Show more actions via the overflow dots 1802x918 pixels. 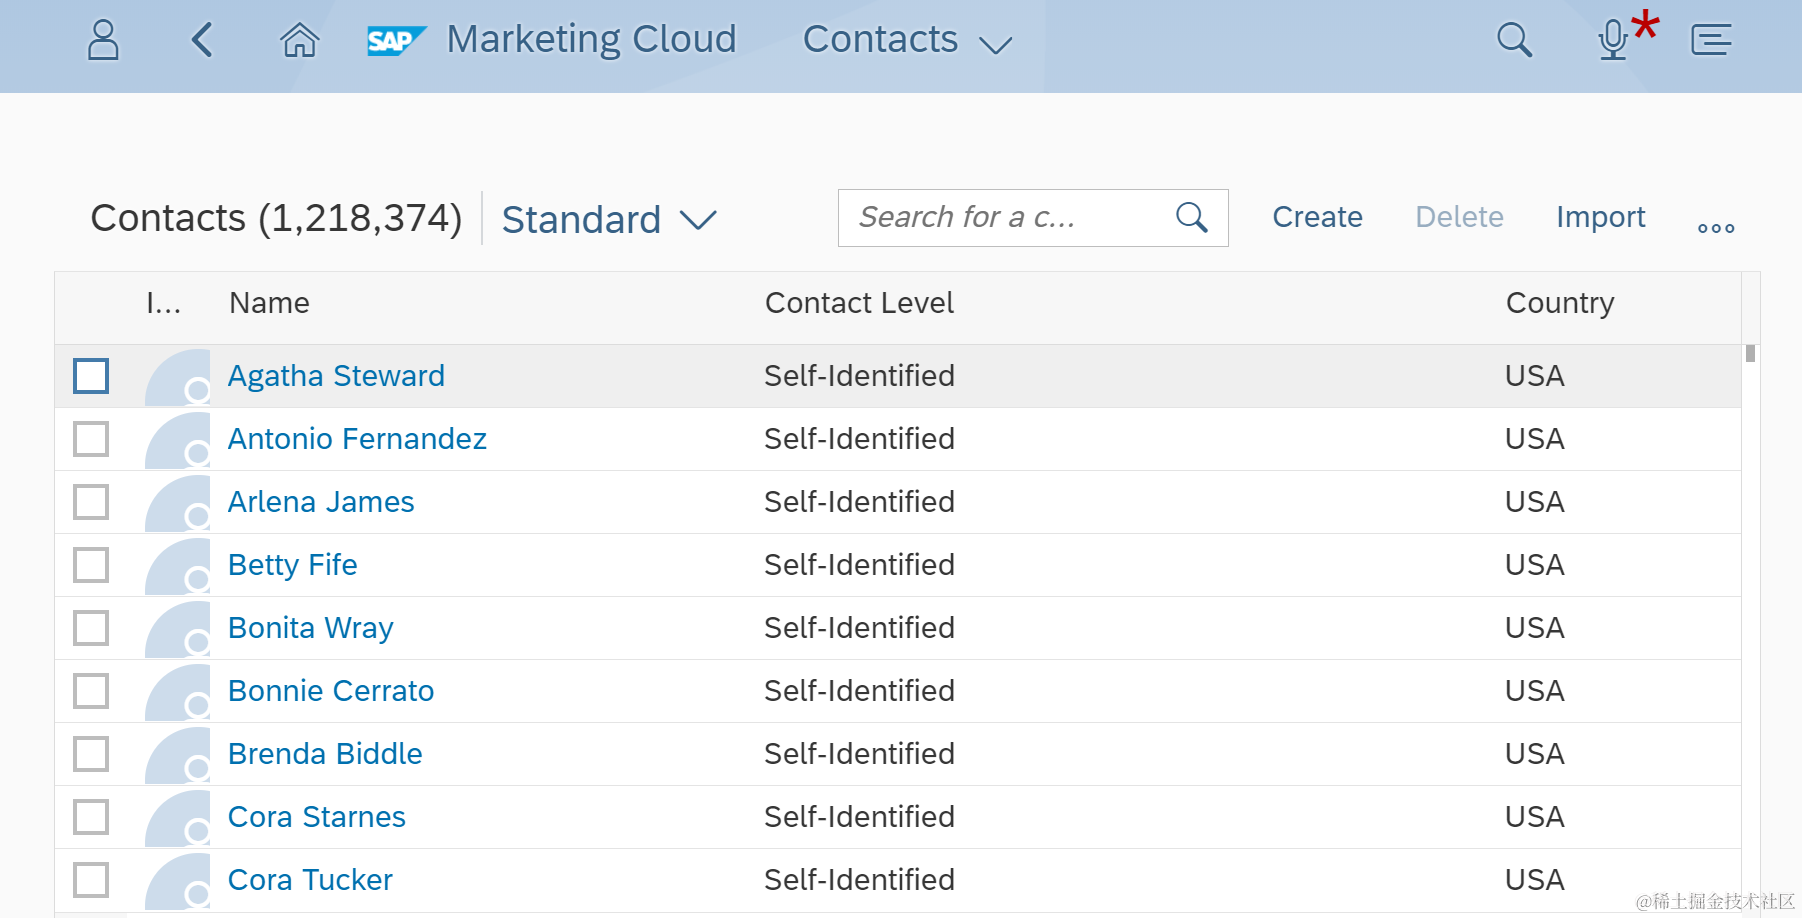click(1716, 228)
